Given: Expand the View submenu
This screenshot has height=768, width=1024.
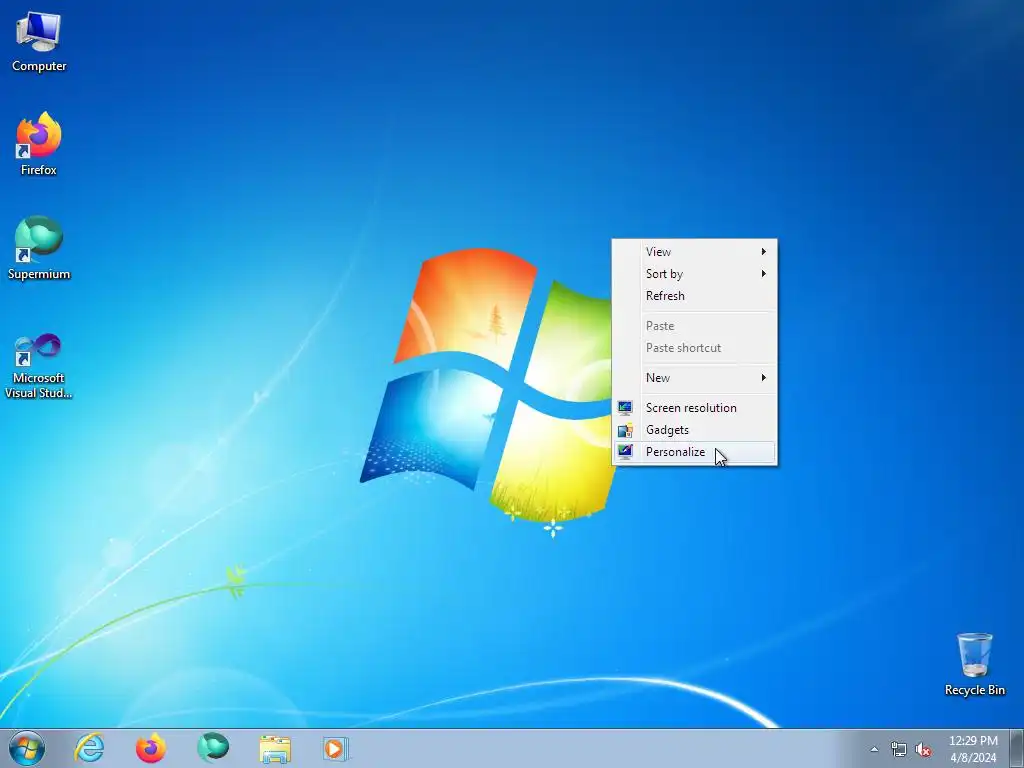Looking at the screenshot, I should [x=694, y=251].
